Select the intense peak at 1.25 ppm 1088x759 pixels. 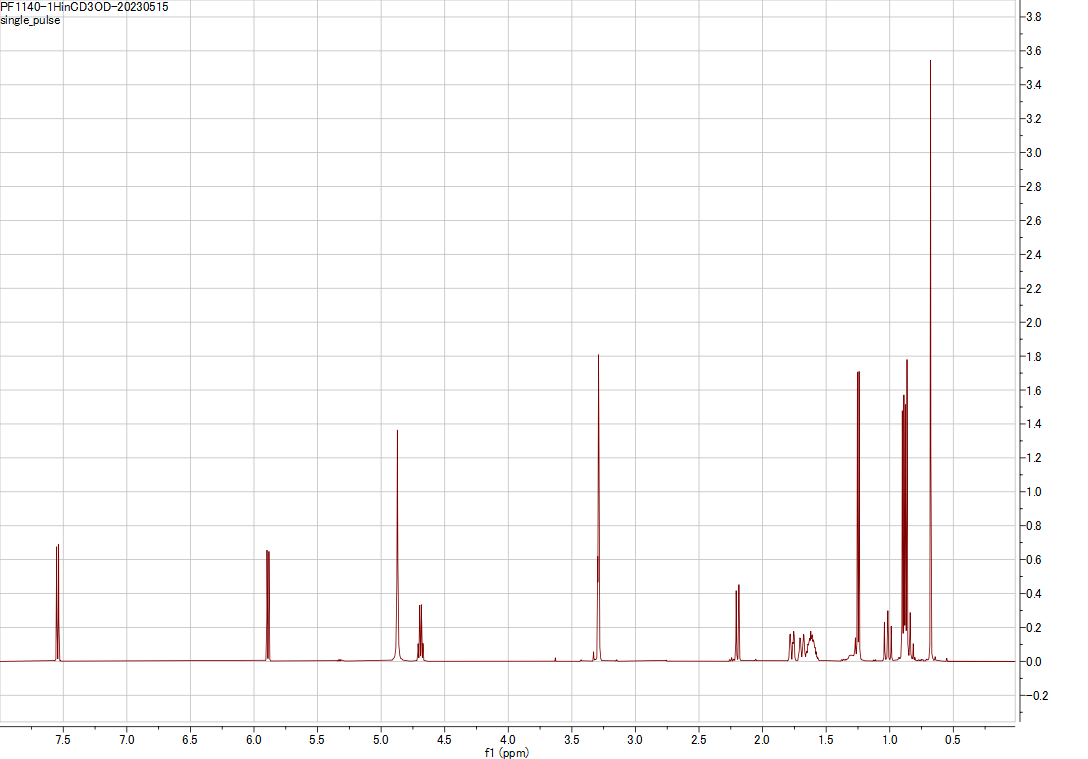858,450
